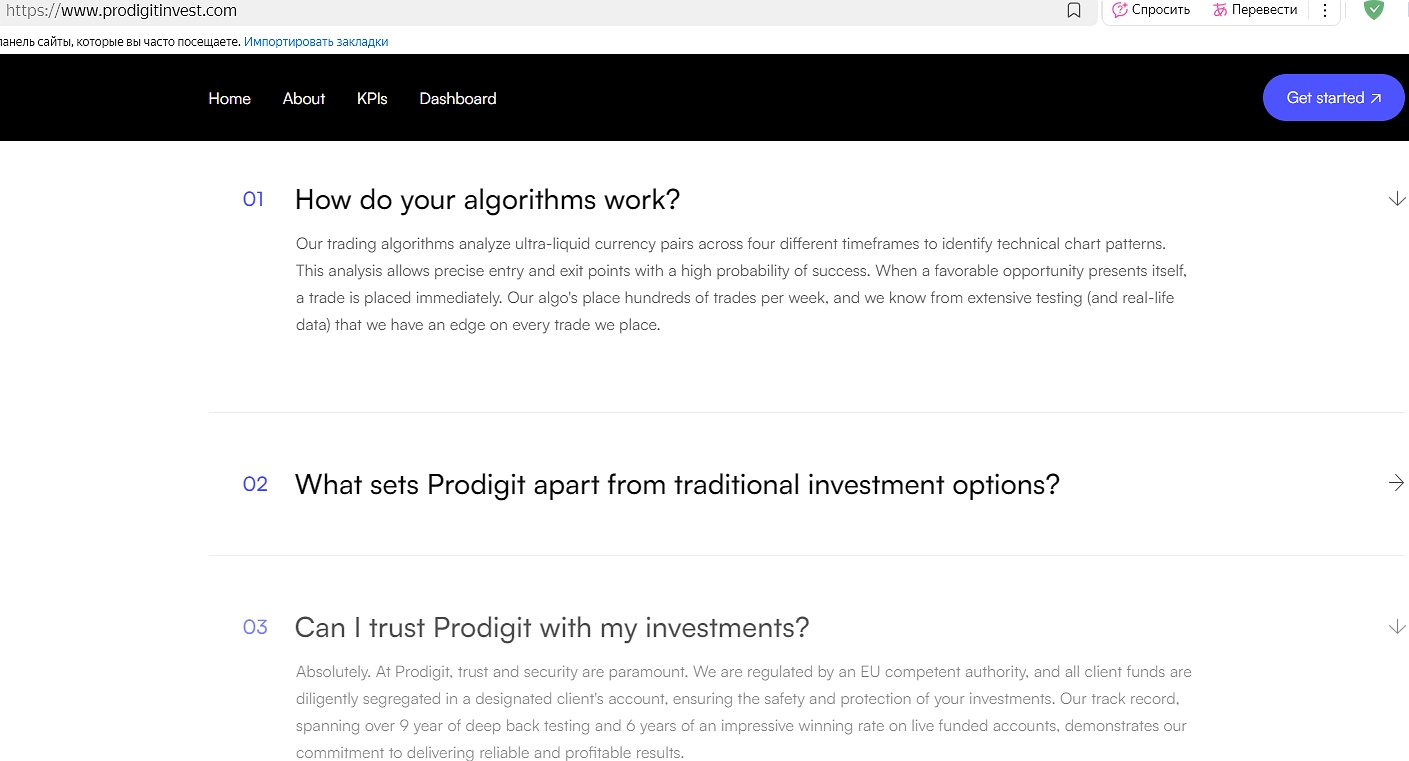Click the 'Can I trust Prodigit' question heading
This screenshot has height=761, width=1409.
pyautogui.click(x=552, y=628)
